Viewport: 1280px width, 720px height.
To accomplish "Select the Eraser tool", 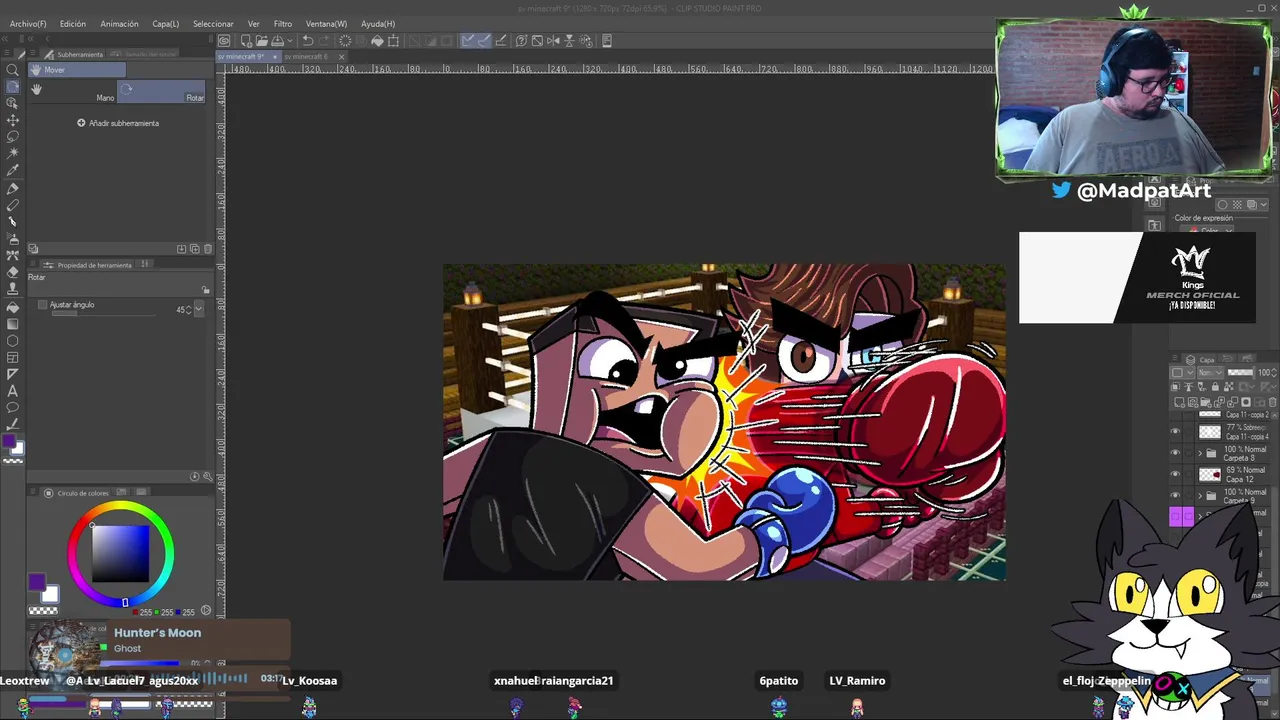I will 13,272.
